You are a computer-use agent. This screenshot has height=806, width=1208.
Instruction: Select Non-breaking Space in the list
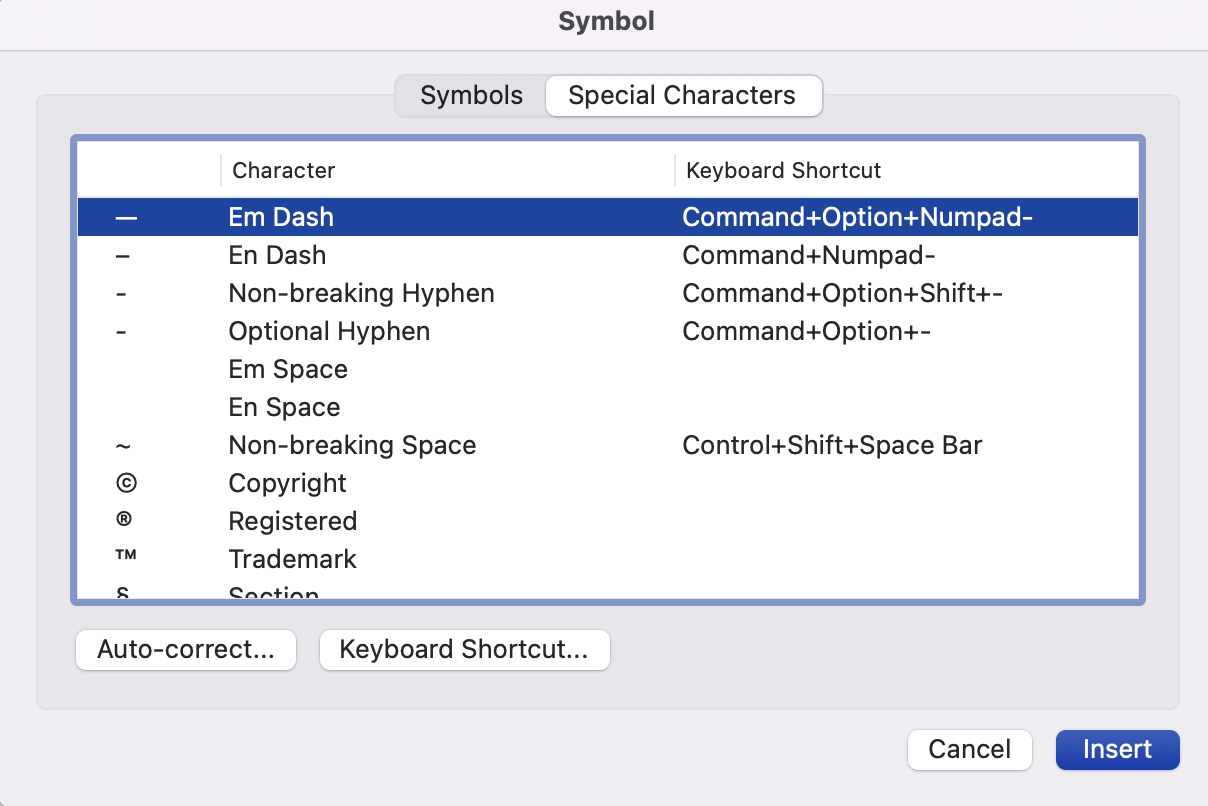point(352,445)
